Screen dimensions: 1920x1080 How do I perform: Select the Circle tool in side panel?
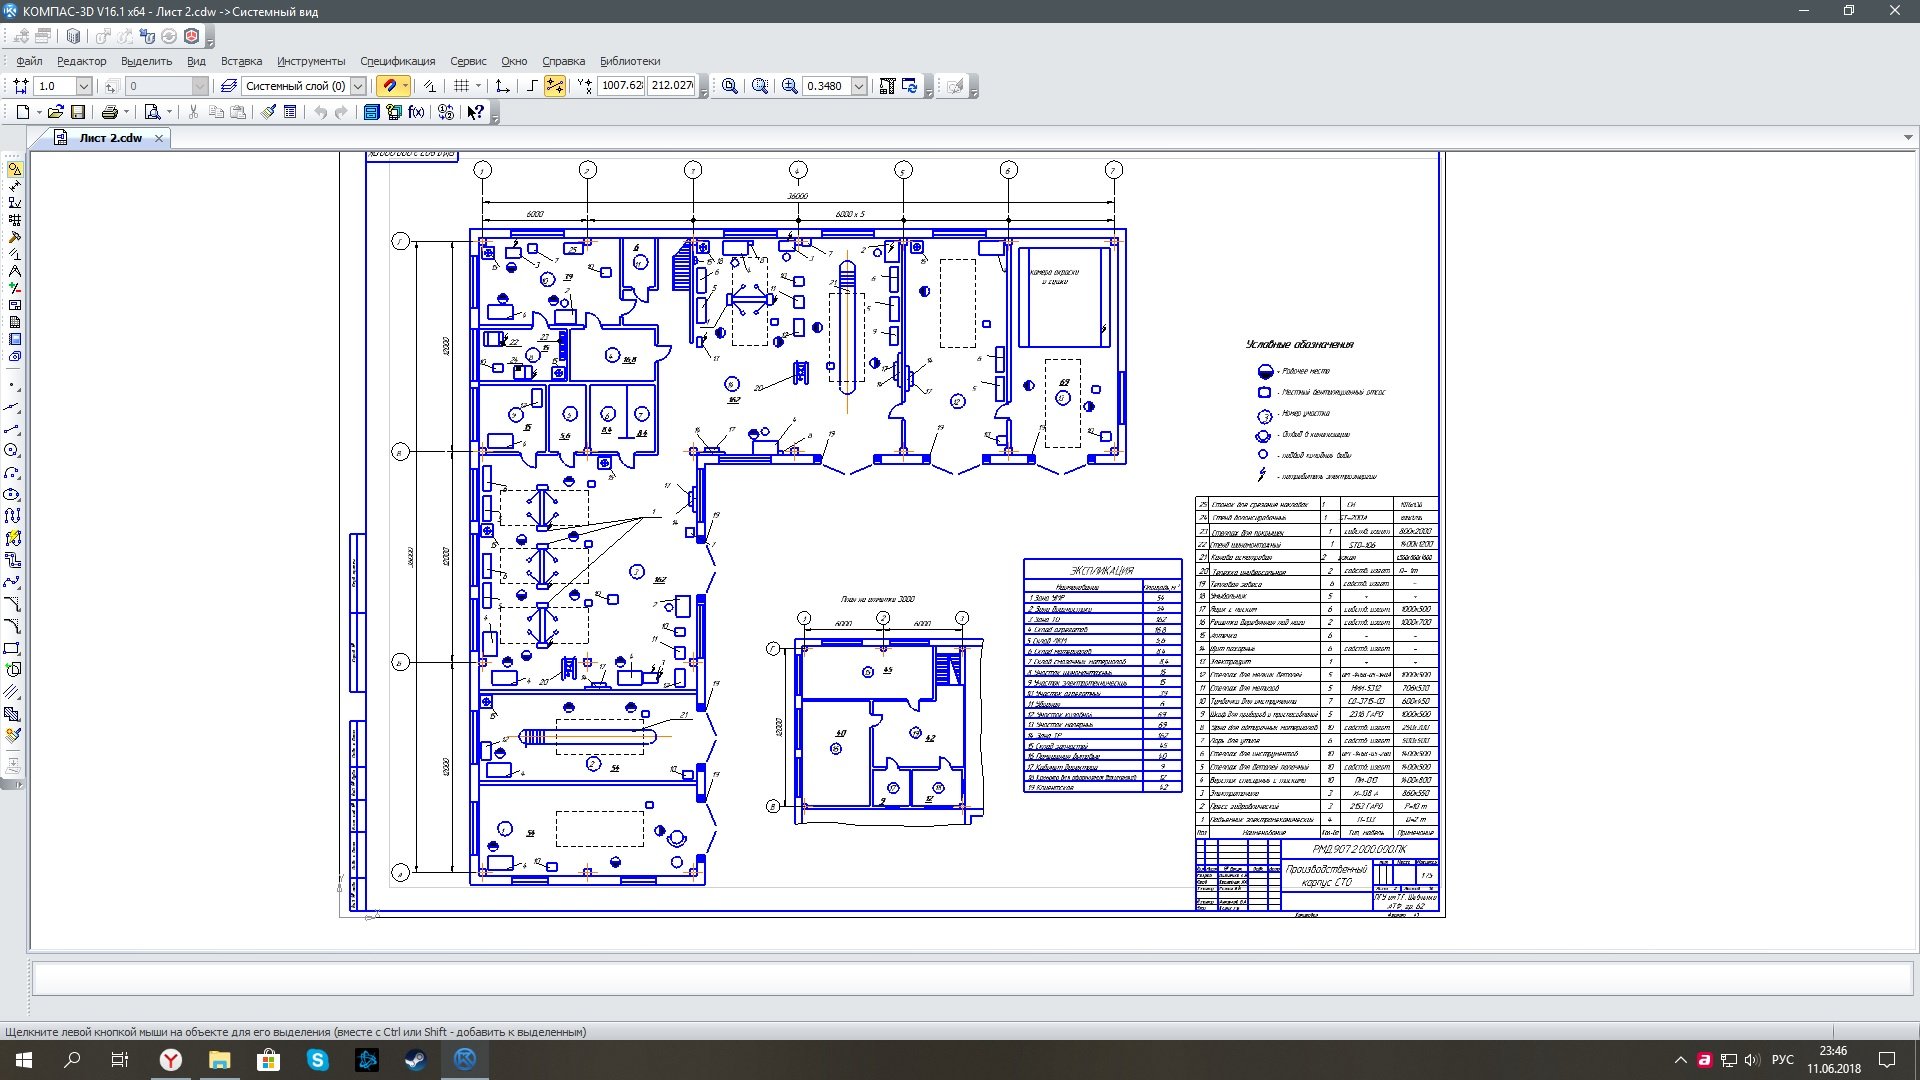[13, 451]
